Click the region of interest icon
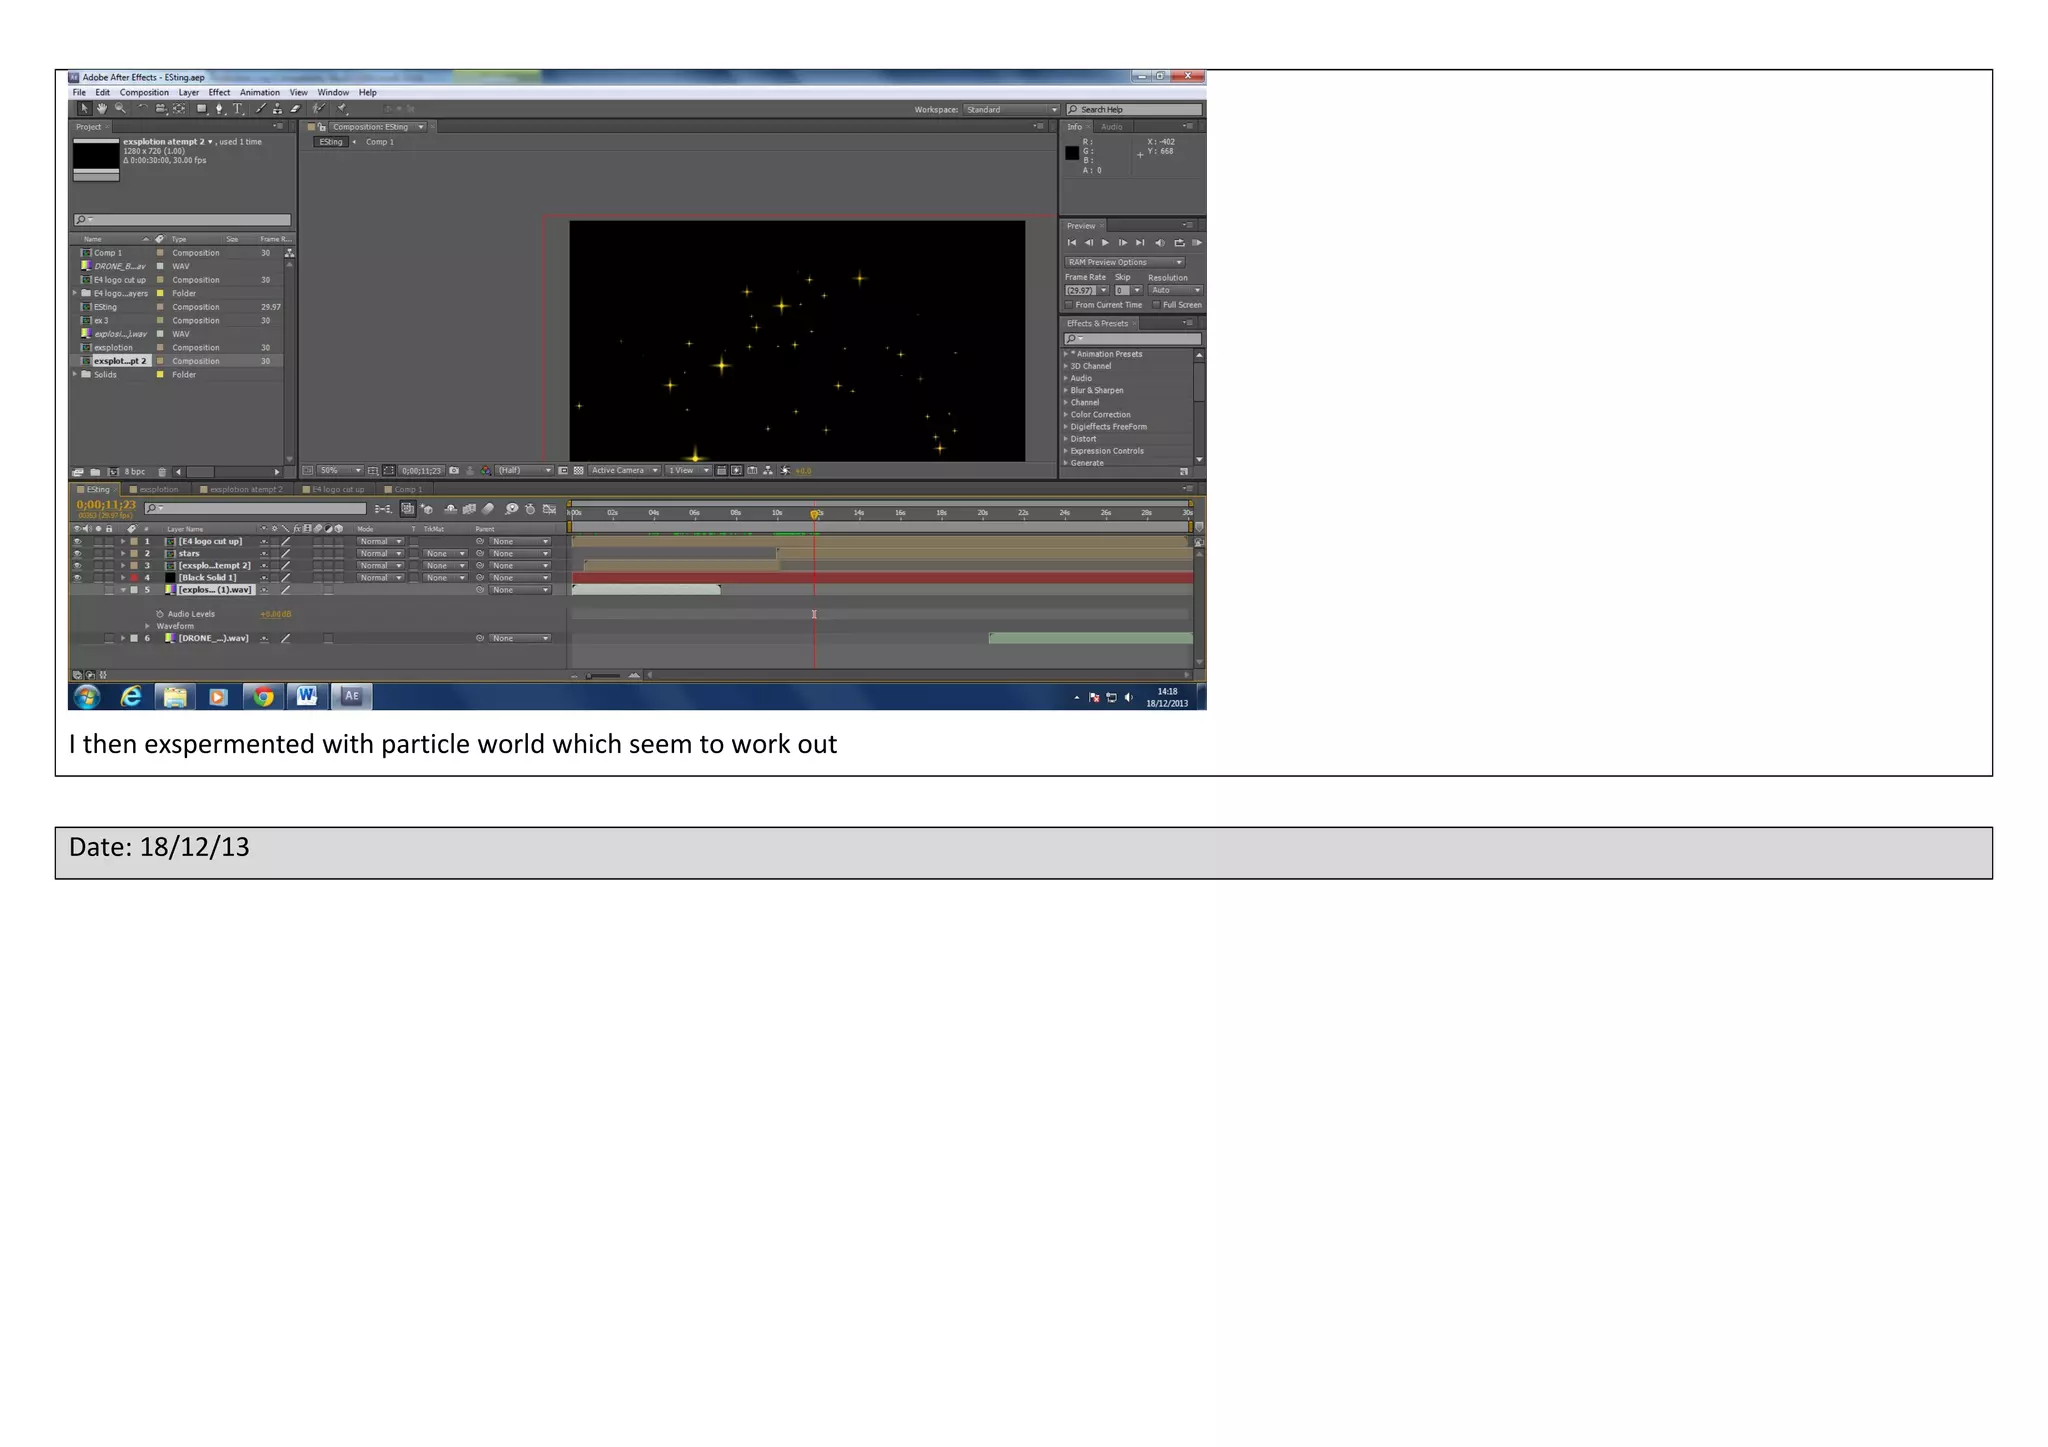 [x=563, y=470]
